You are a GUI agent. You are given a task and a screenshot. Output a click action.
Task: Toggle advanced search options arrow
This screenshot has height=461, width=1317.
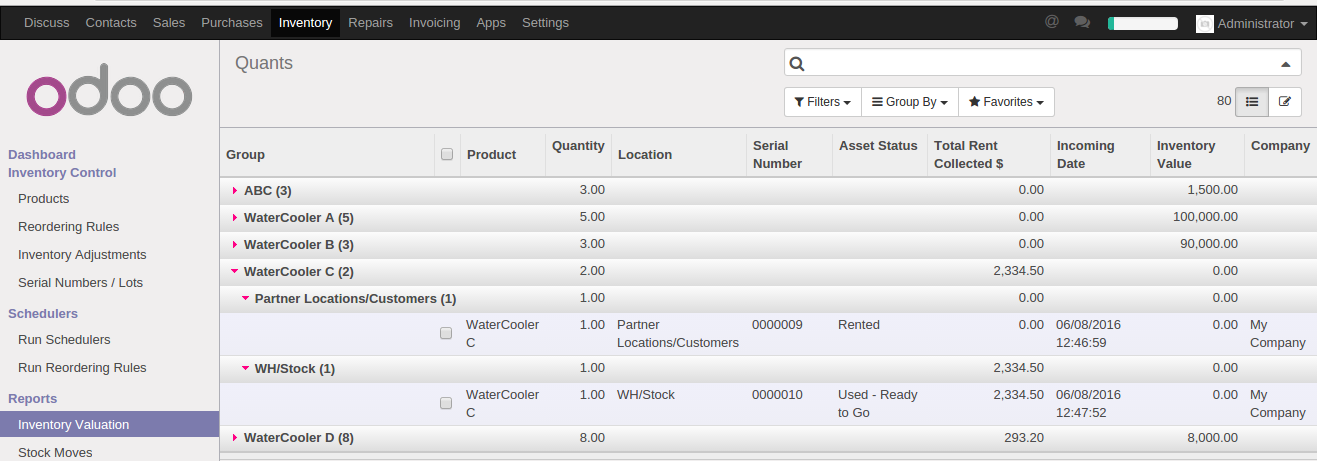pos(1286,63)
